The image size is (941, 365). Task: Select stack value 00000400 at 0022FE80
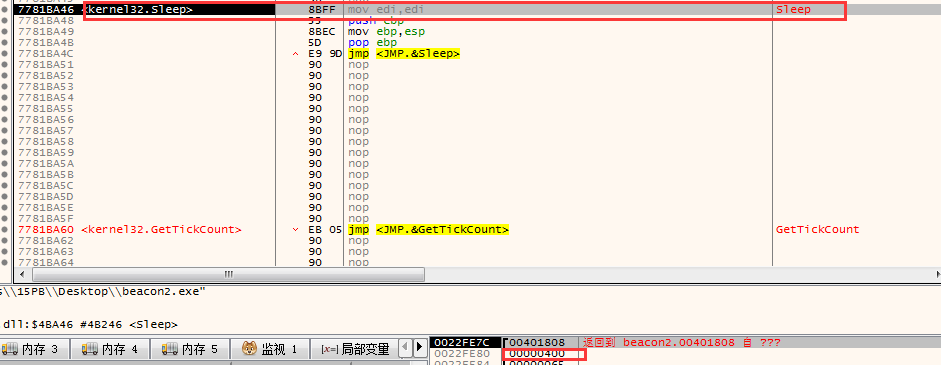tap(537, 354)
